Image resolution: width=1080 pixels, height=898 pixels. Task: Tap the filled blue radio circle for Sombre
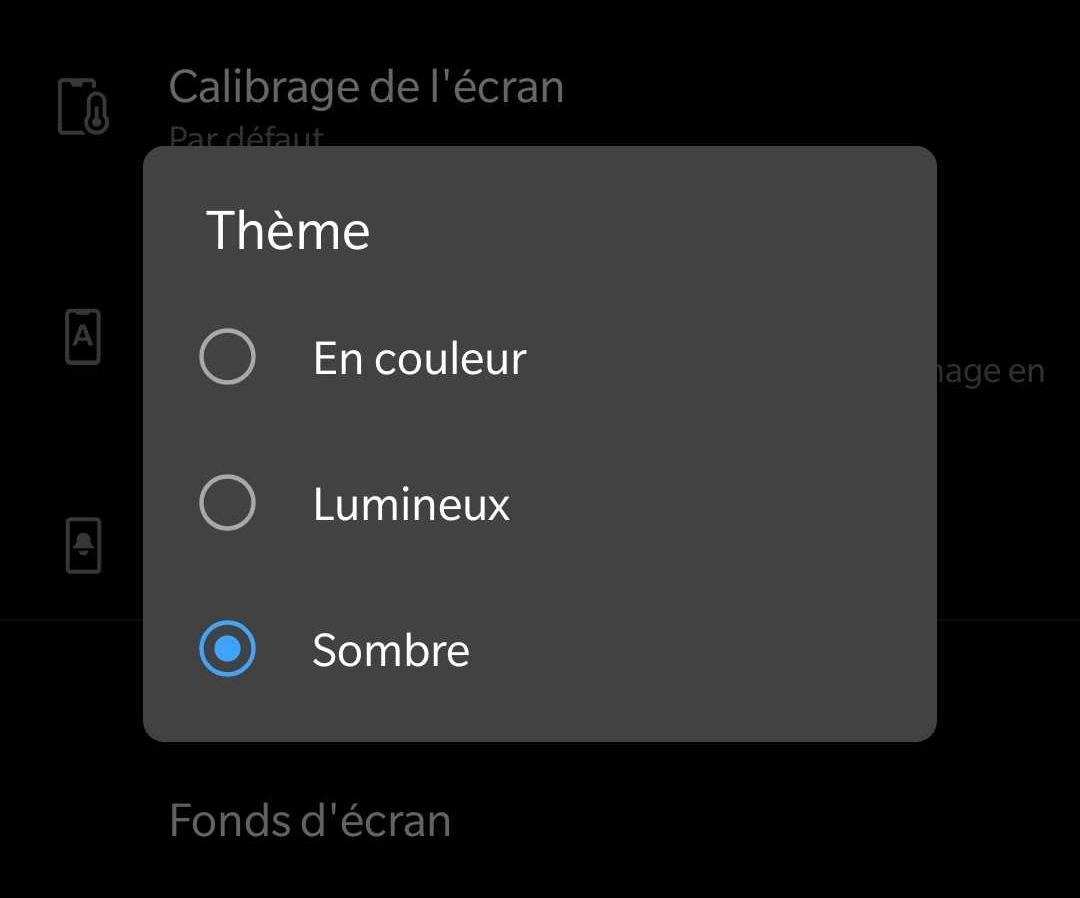tap(228, 649)
